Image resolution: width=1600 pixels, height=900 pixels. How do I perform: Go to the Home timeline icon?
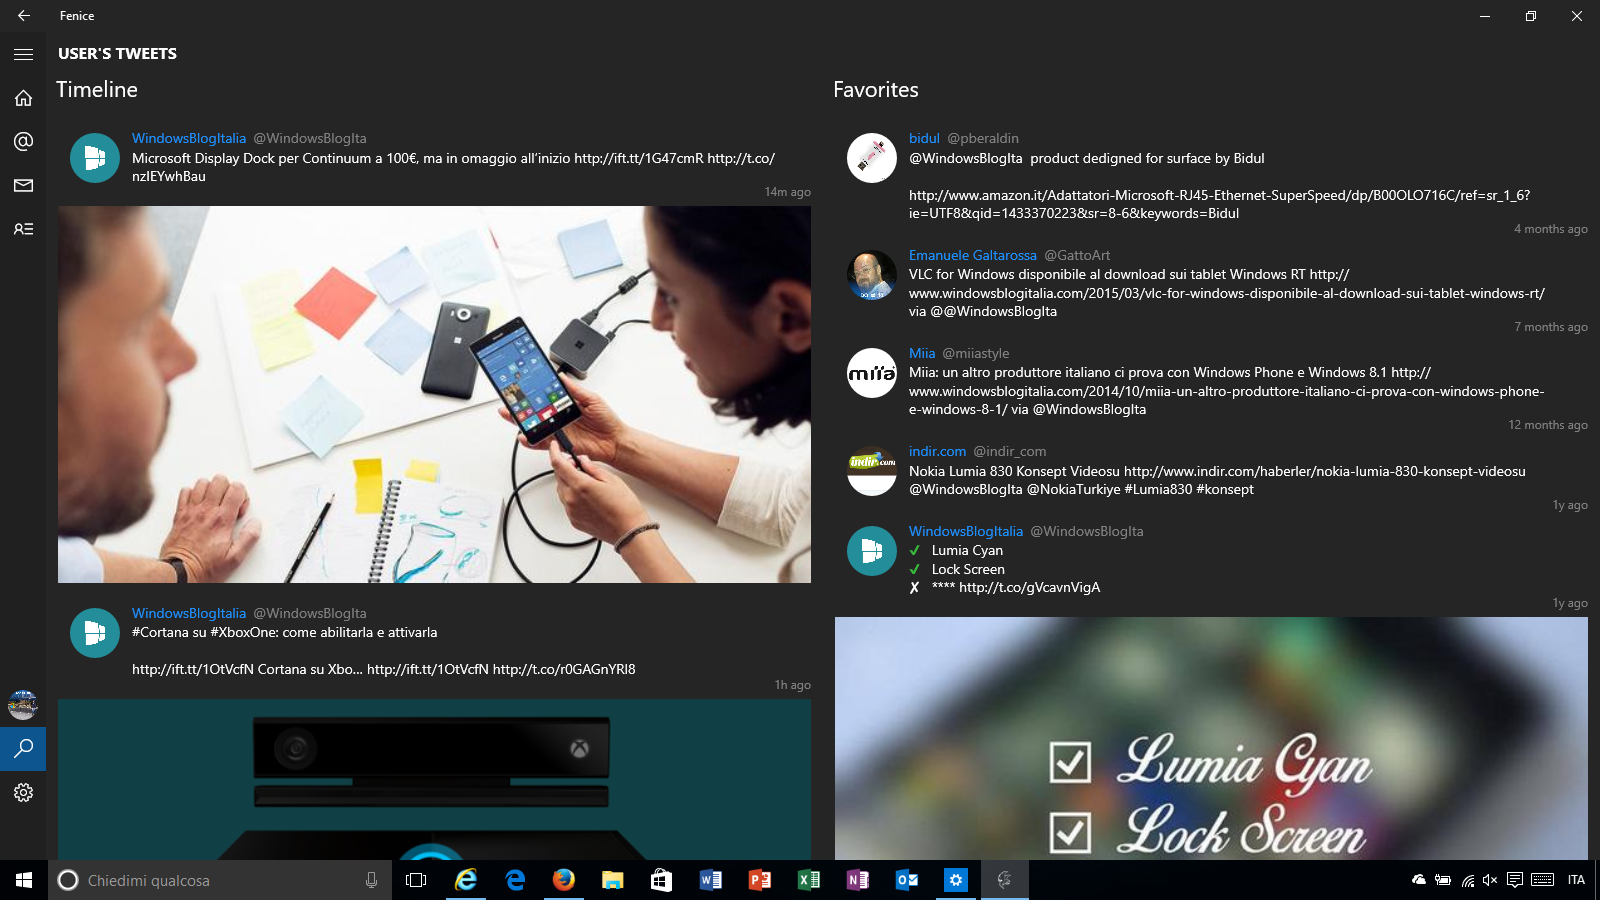coord(23,98)
